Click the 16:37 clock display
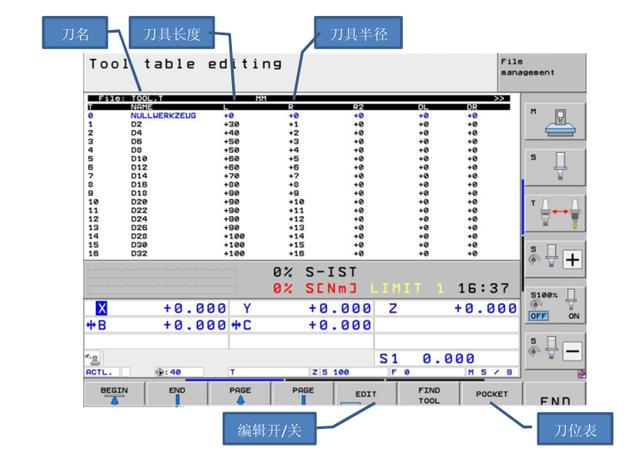Viewport: 640px width, 464px height. click(x=484, y=289)
